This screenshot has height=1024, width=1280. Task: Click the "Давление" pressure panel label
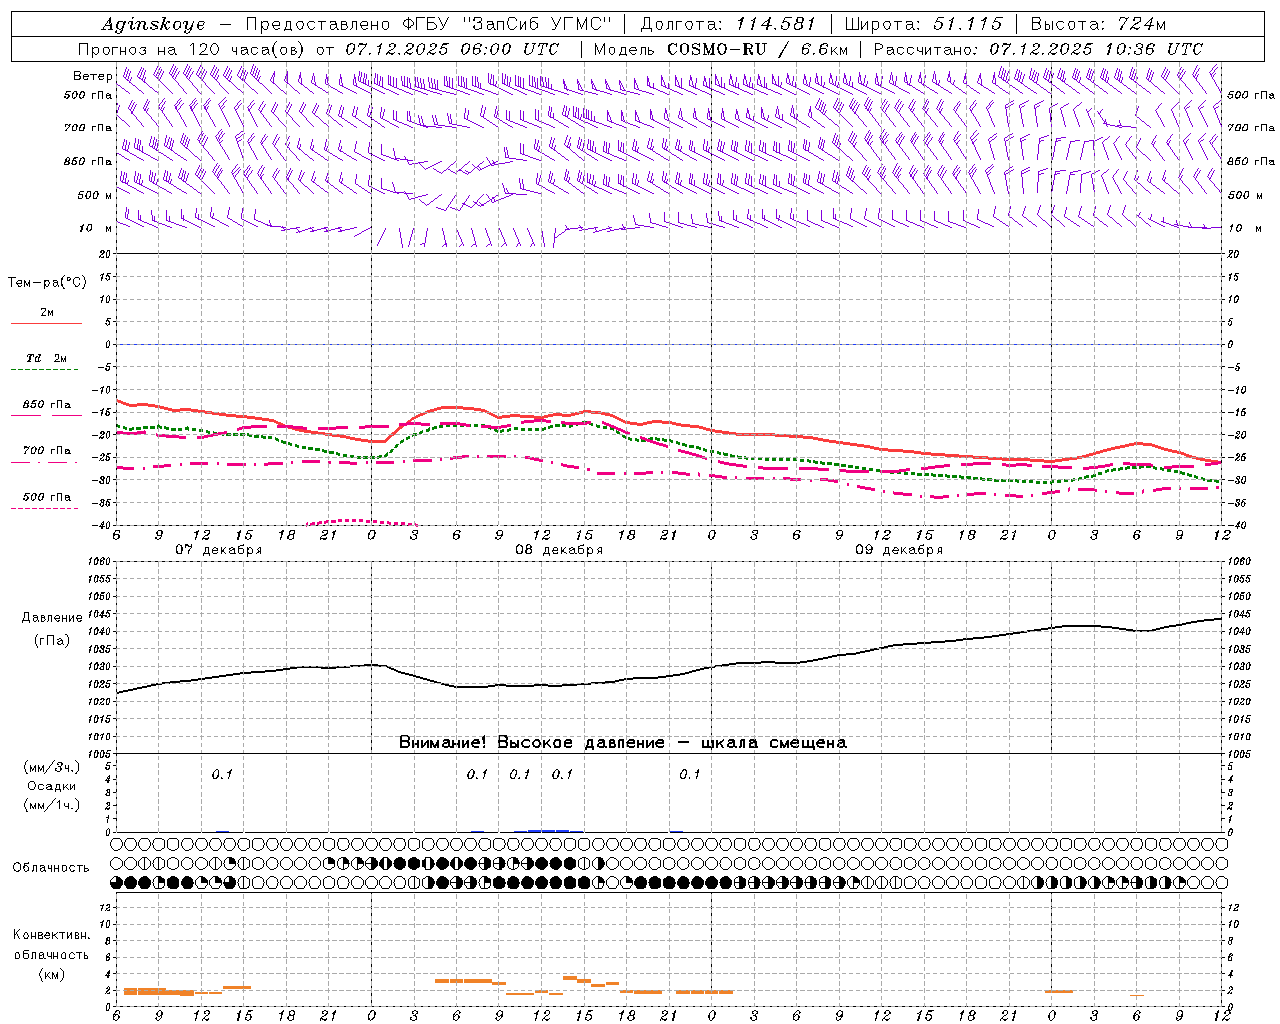(x=53, y=618)
